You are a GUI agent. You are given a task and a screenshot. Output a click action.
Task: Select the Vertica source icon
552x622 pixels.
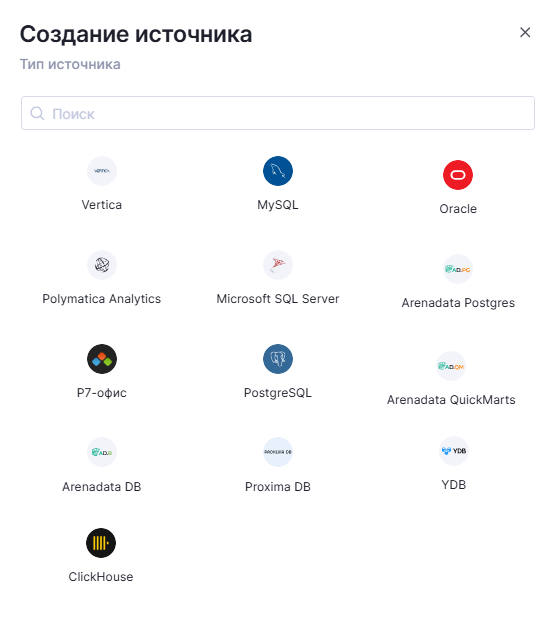coord(102,171)
